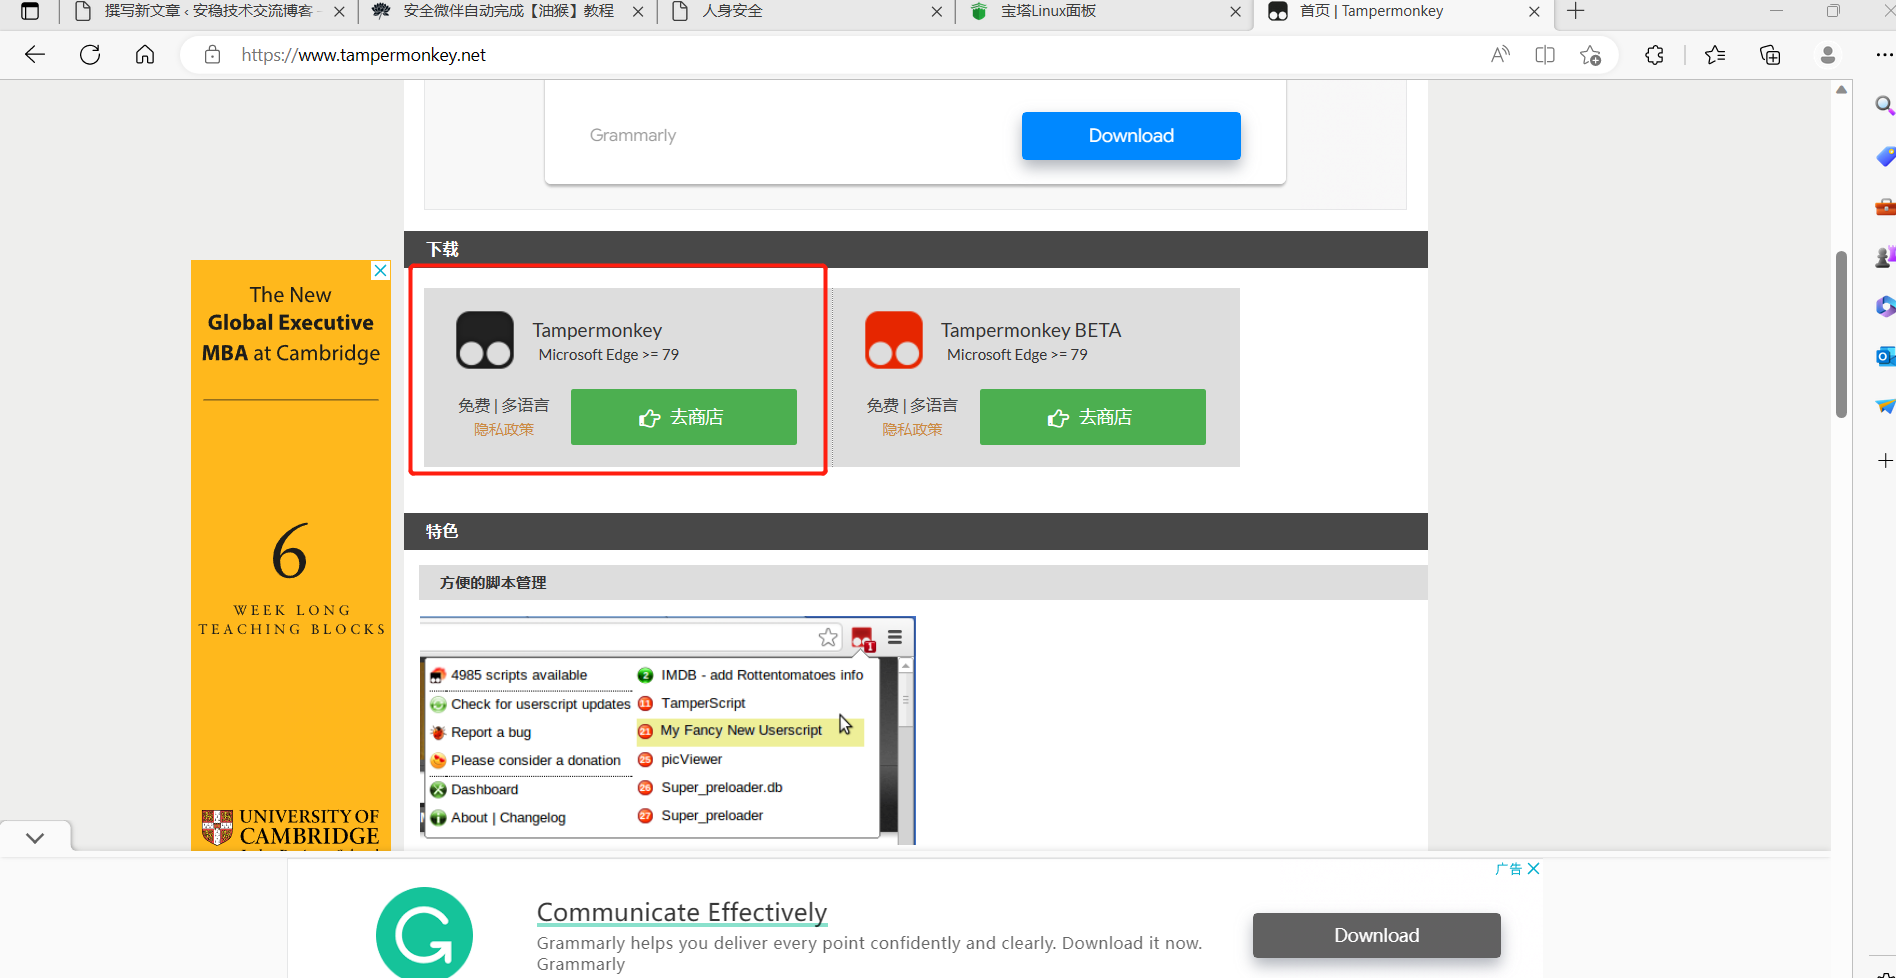Open Edge sidebar Microsoft 365 icon
The image size is (1896, 978).
(1885, 306)
